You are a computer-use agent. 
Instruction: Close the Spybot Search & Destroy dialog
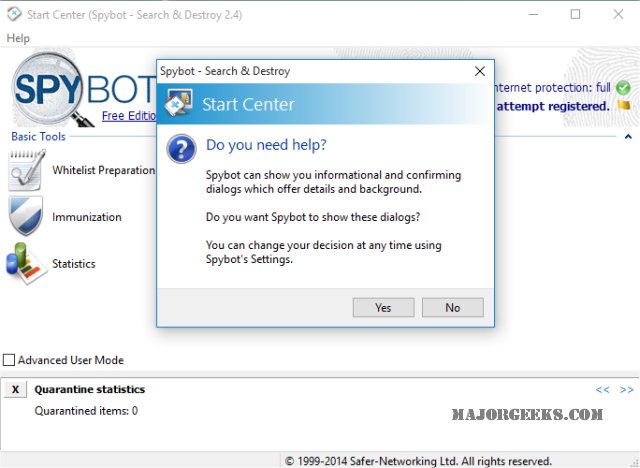coord(480,71)
